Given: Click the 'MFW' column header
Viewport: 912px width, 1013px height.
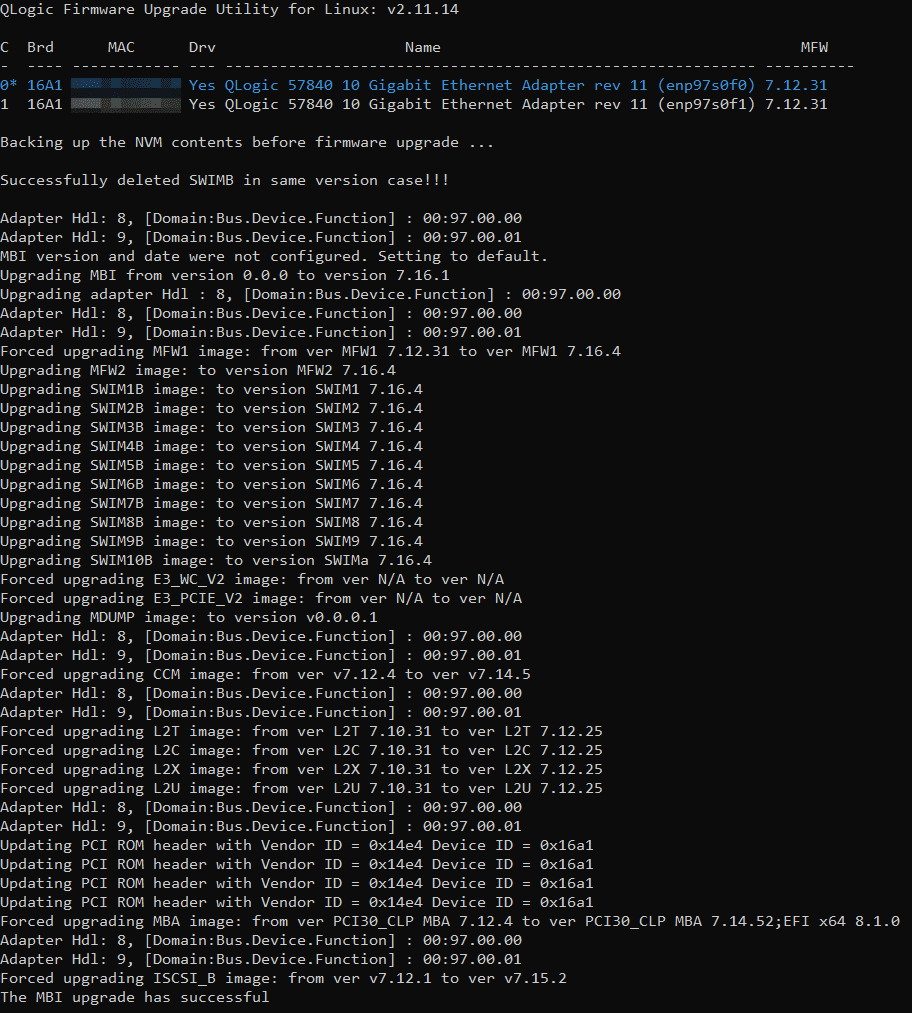Looking at the screenshot, I should tap(814, 47).
